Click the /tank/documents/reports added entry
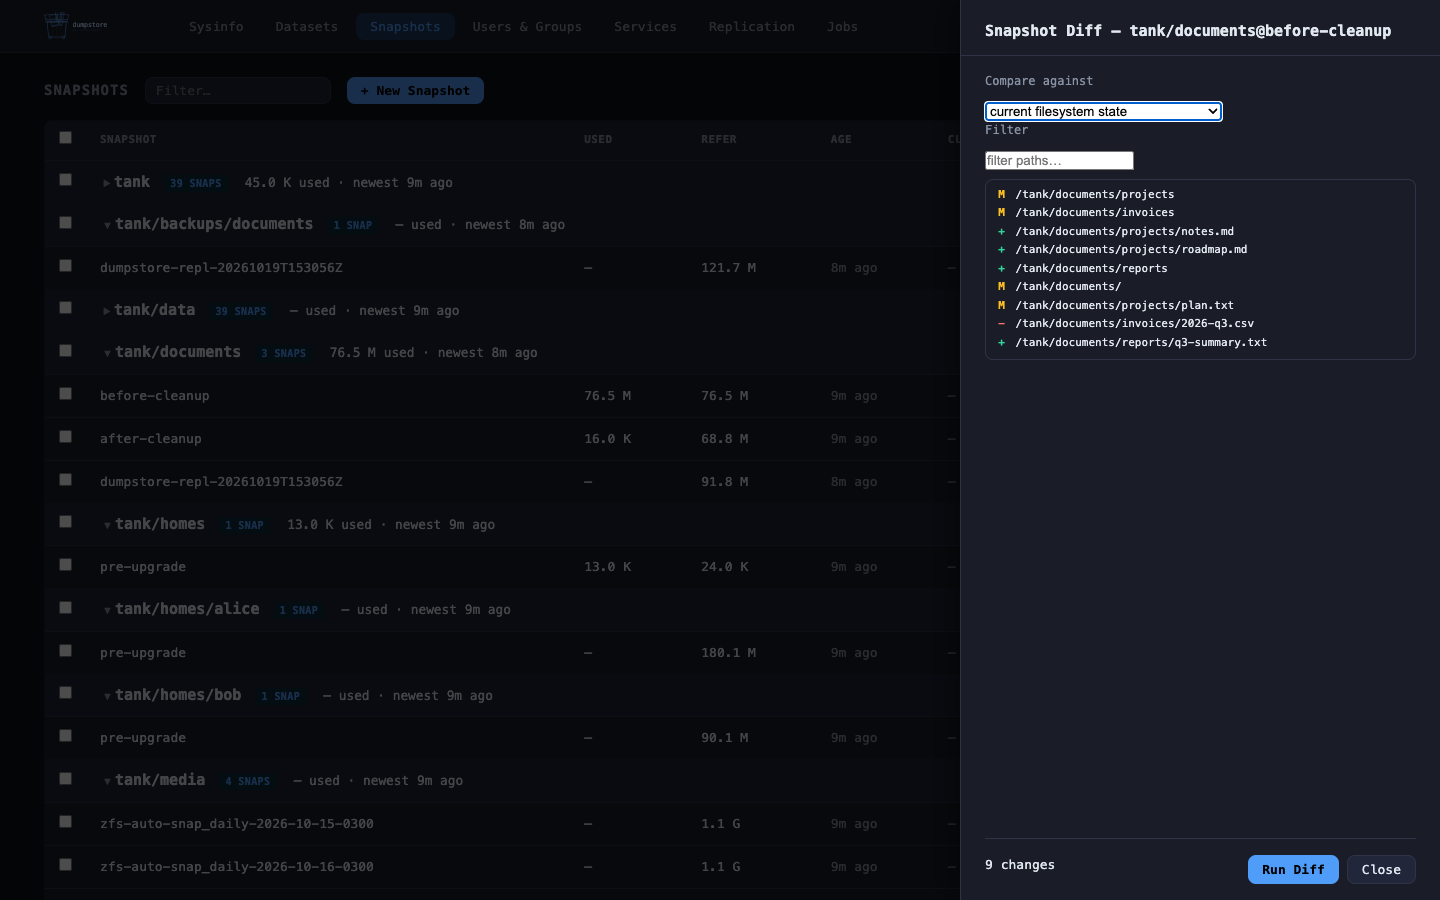Image resolution: width=1440 pixels, height=900 pixels. coord(1200,268)
